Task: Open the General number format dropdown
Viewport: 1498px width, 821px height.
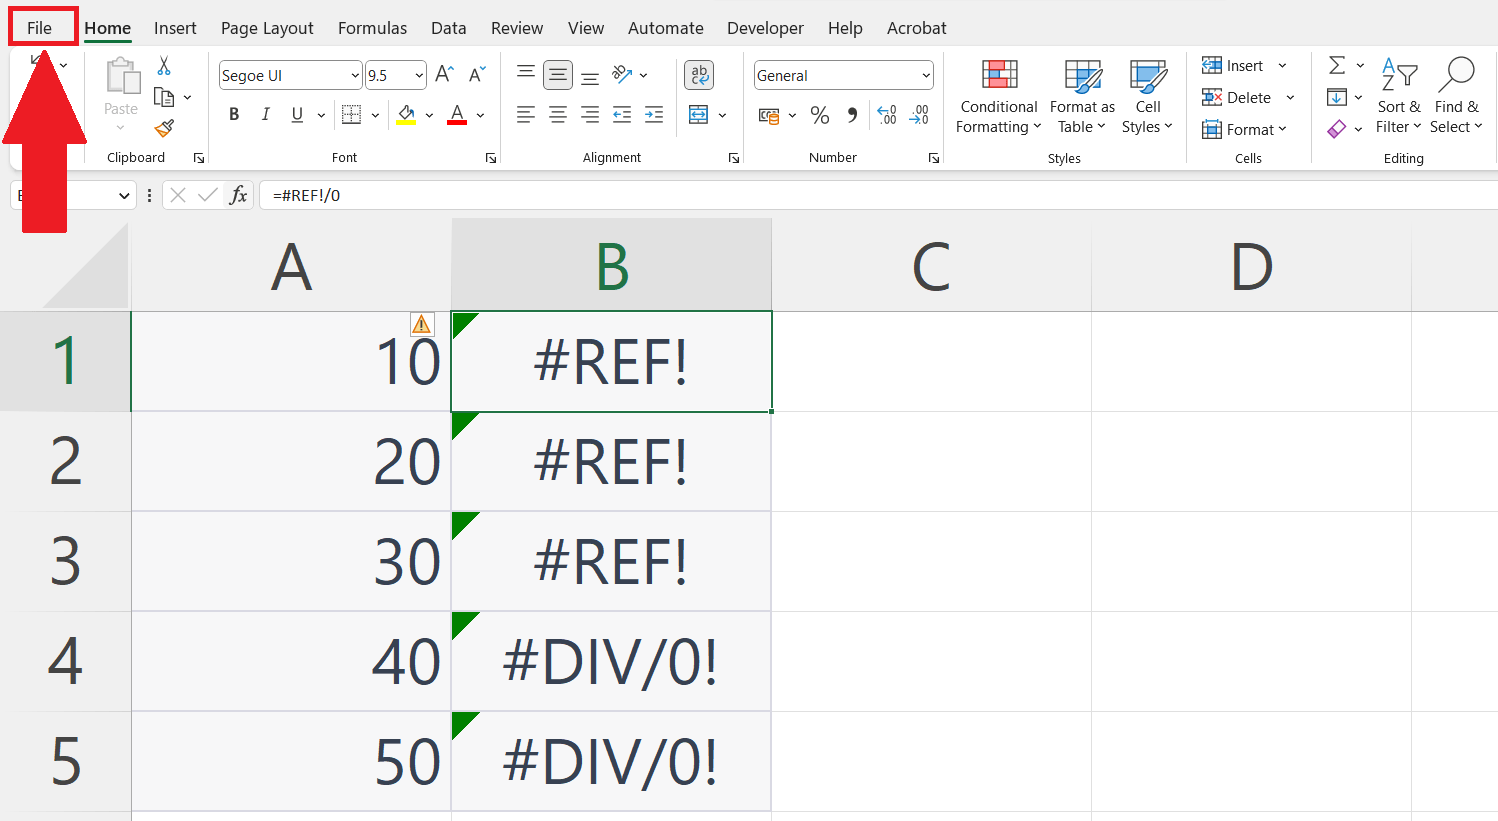Action: 843,75
